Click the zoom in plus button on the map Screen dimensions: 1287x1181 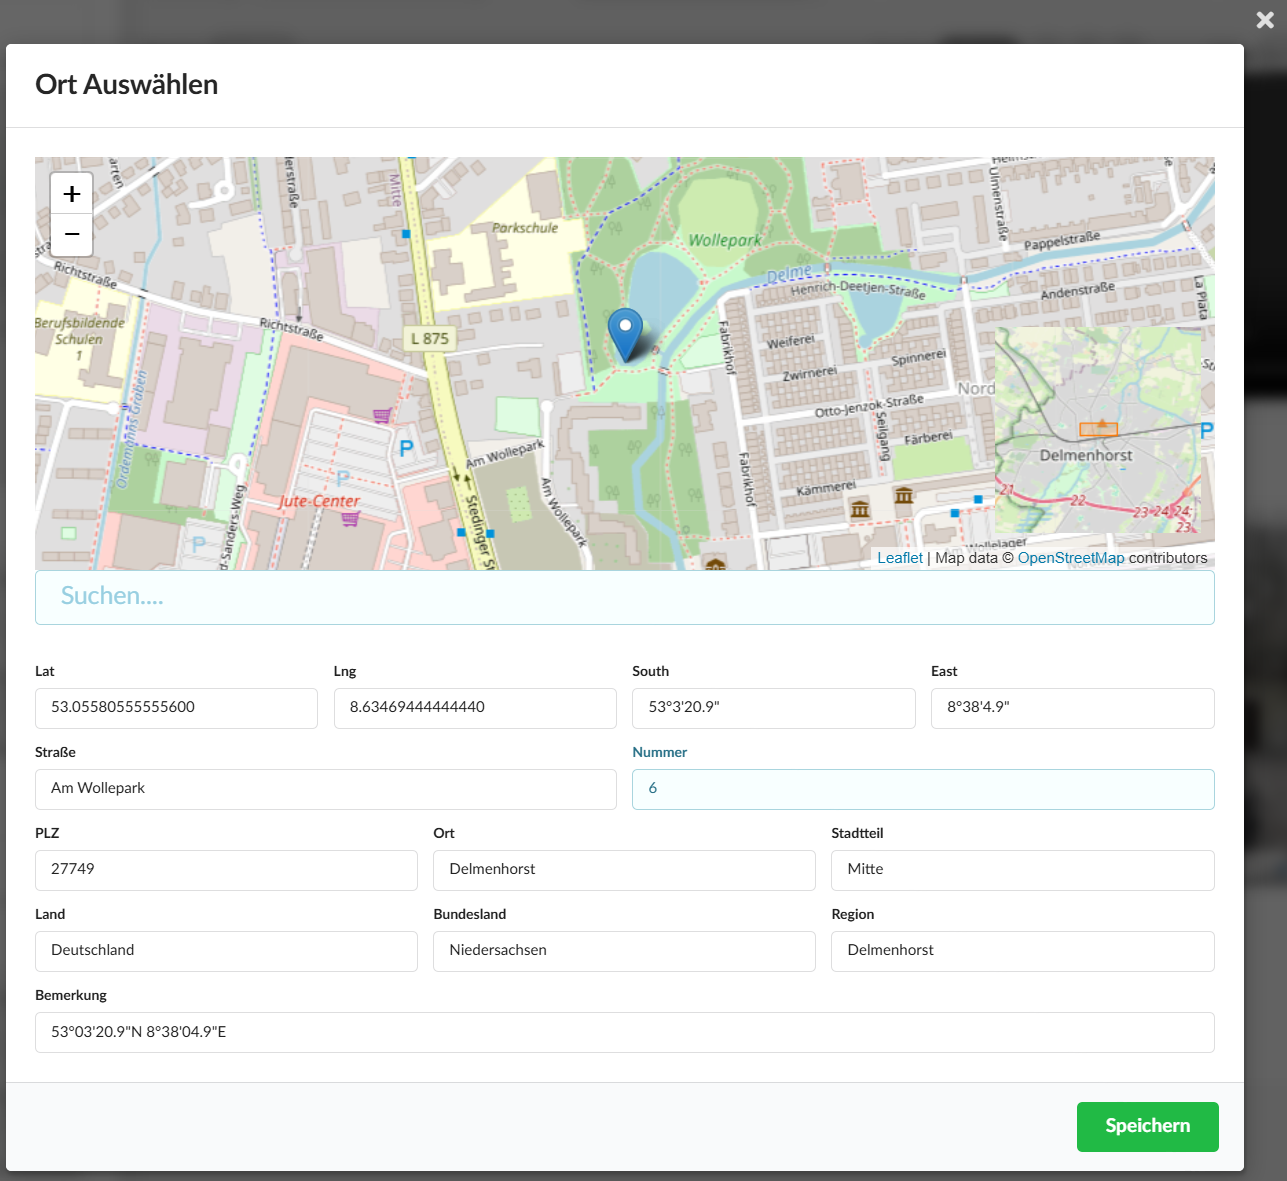tap(70, 192)
